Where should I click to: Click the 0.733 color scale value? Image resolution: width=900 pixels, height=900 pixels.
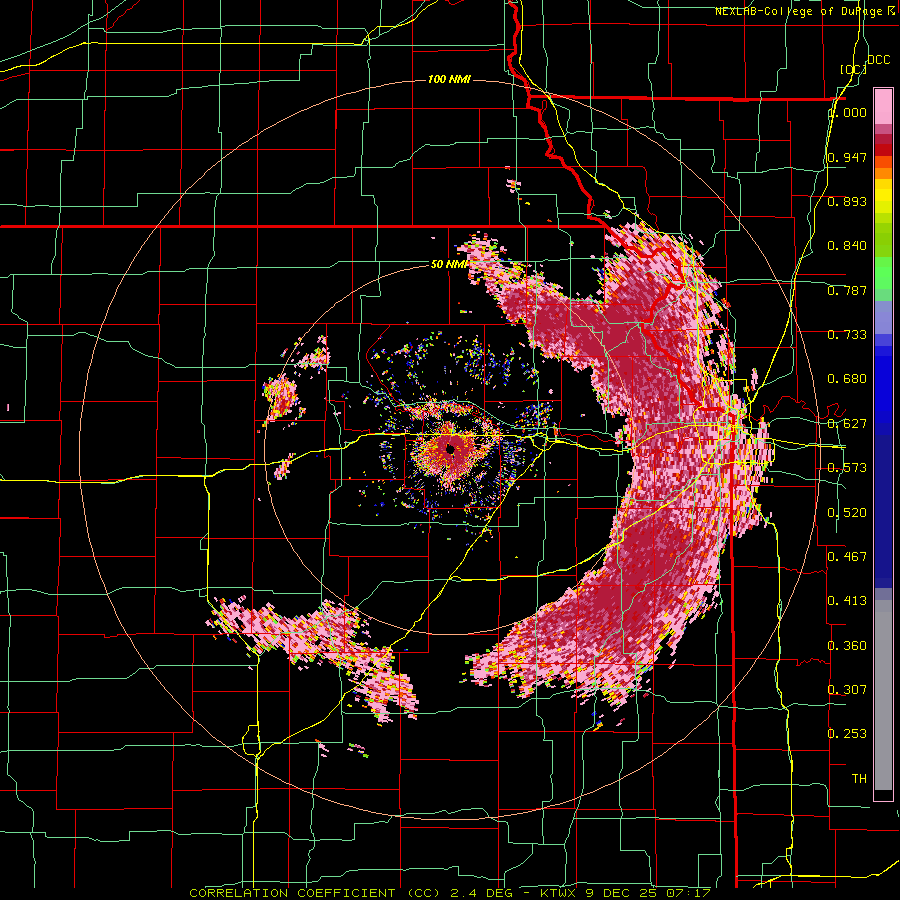pyautogui.click(x=847, y=334)
